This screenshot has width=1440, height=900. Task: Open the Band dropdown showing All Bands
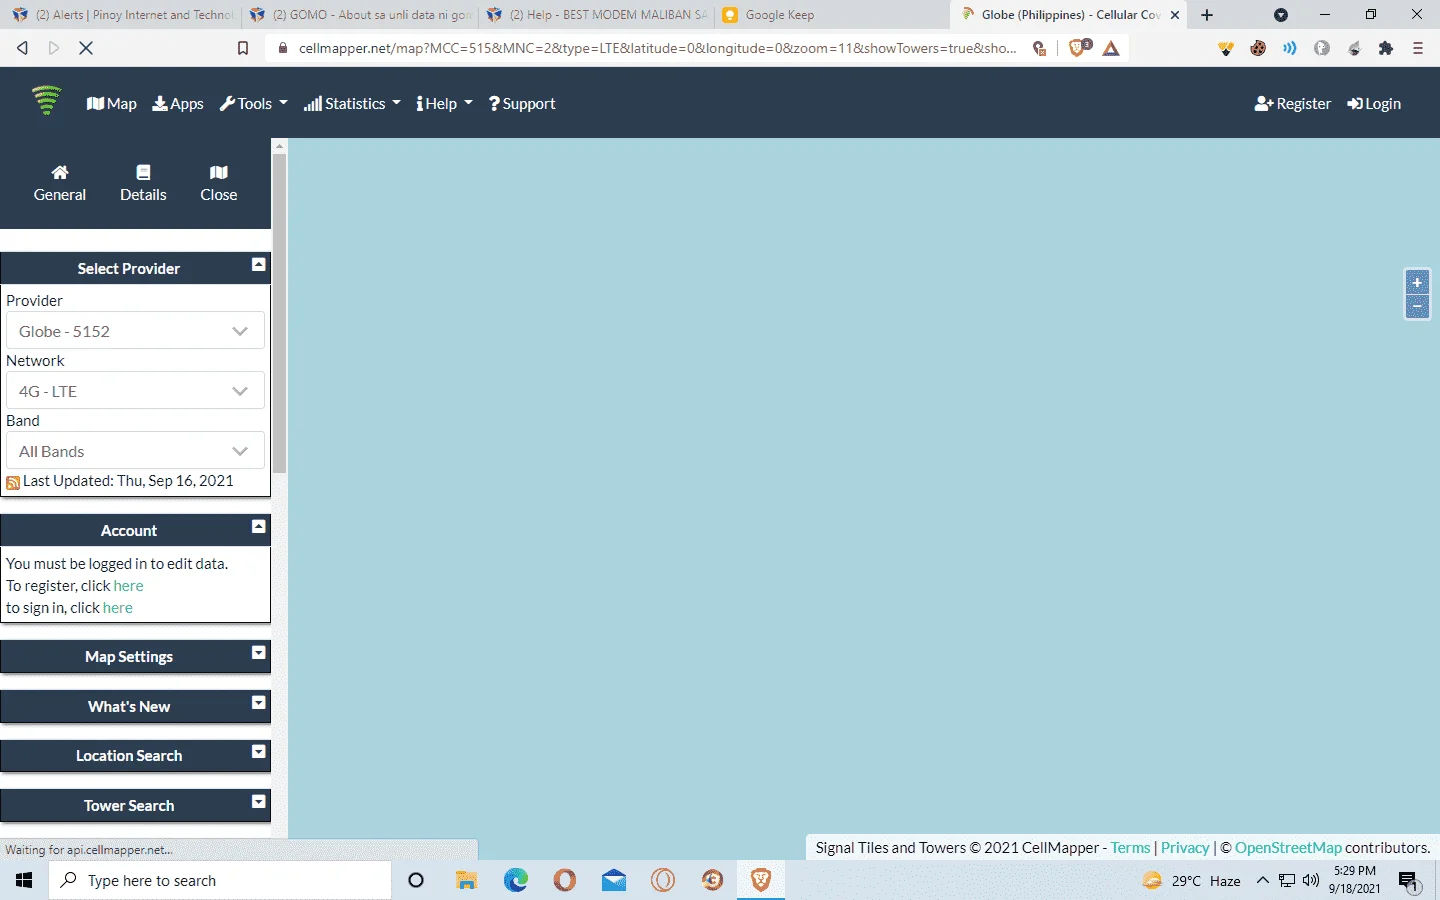pyautogui.click(x=135, y=451)
